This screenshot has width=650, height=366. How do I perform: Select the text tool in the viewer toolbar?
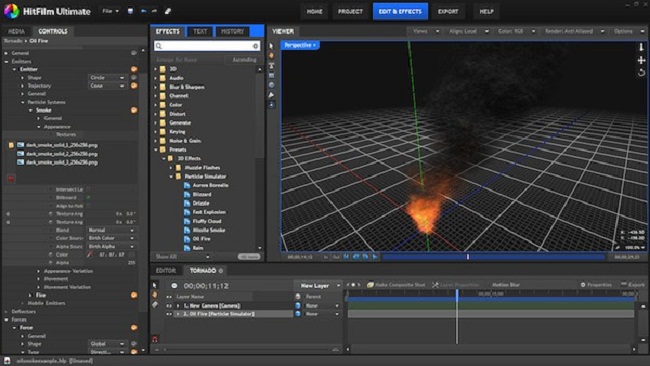tap(271, 65)
